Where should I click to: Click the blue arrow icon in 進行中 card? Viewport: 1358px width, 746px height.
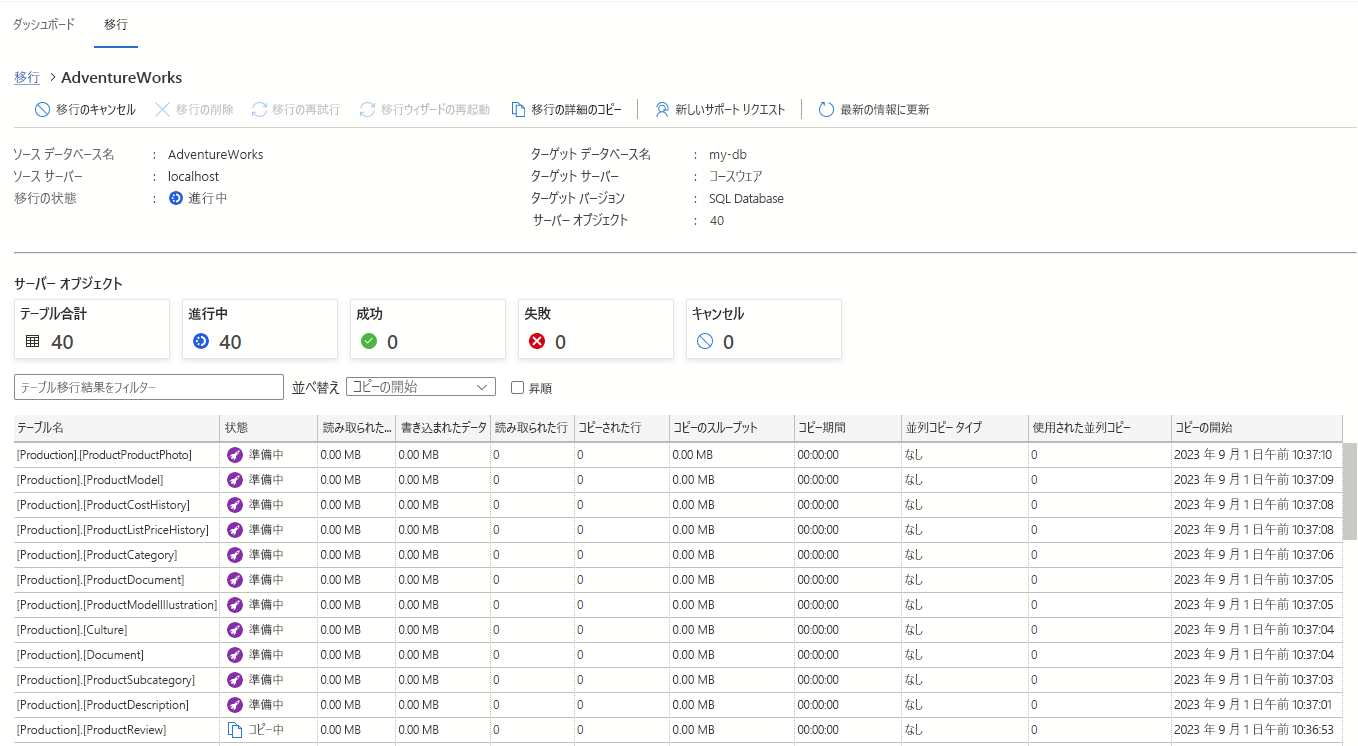click(201, 341)
